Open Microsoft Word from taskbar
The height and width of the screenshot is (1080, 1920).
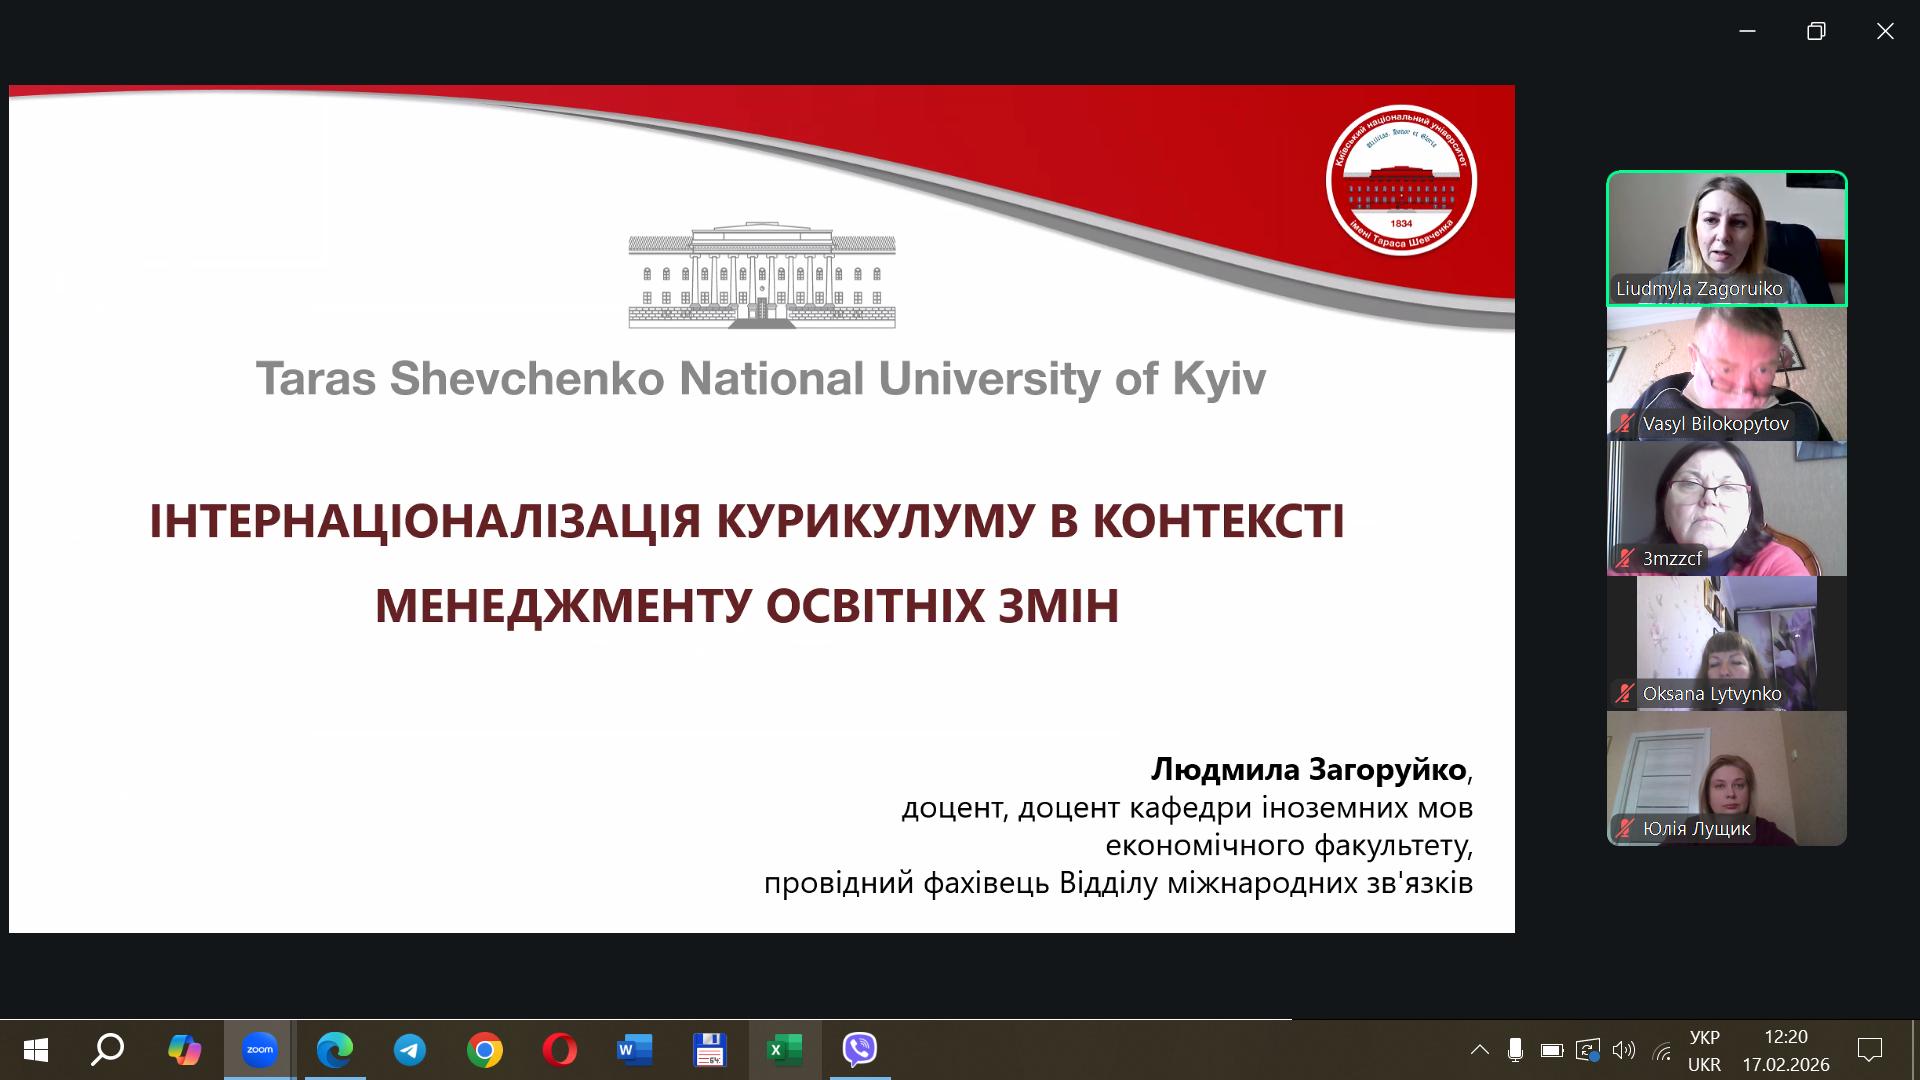[634, 1050]
